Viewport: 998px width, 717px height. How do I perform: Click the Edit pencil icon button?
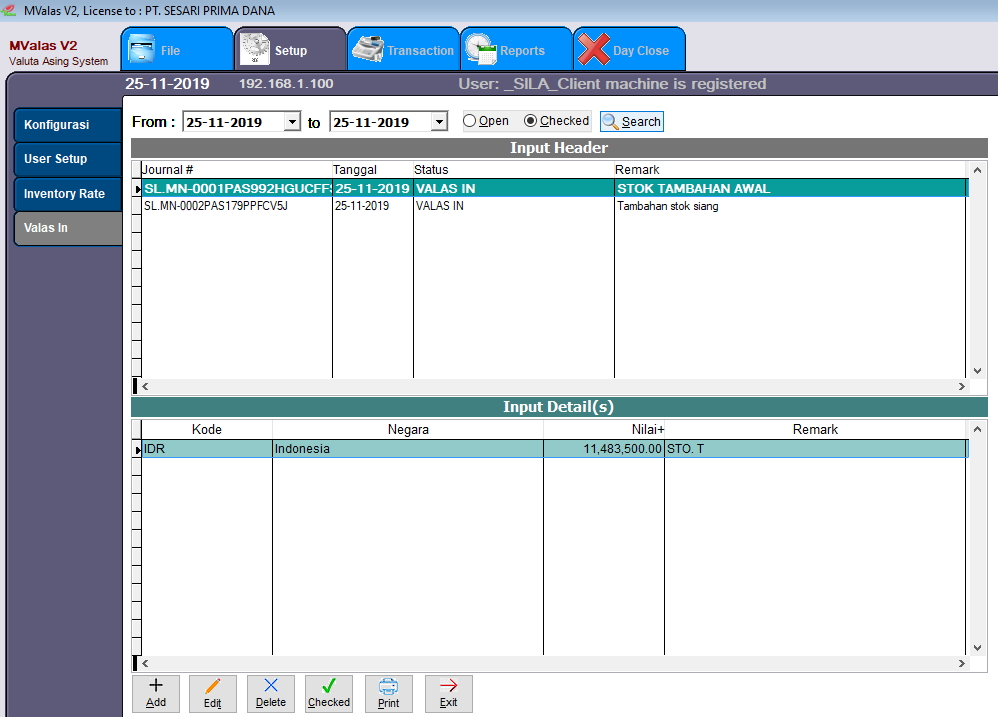point(213,693)
